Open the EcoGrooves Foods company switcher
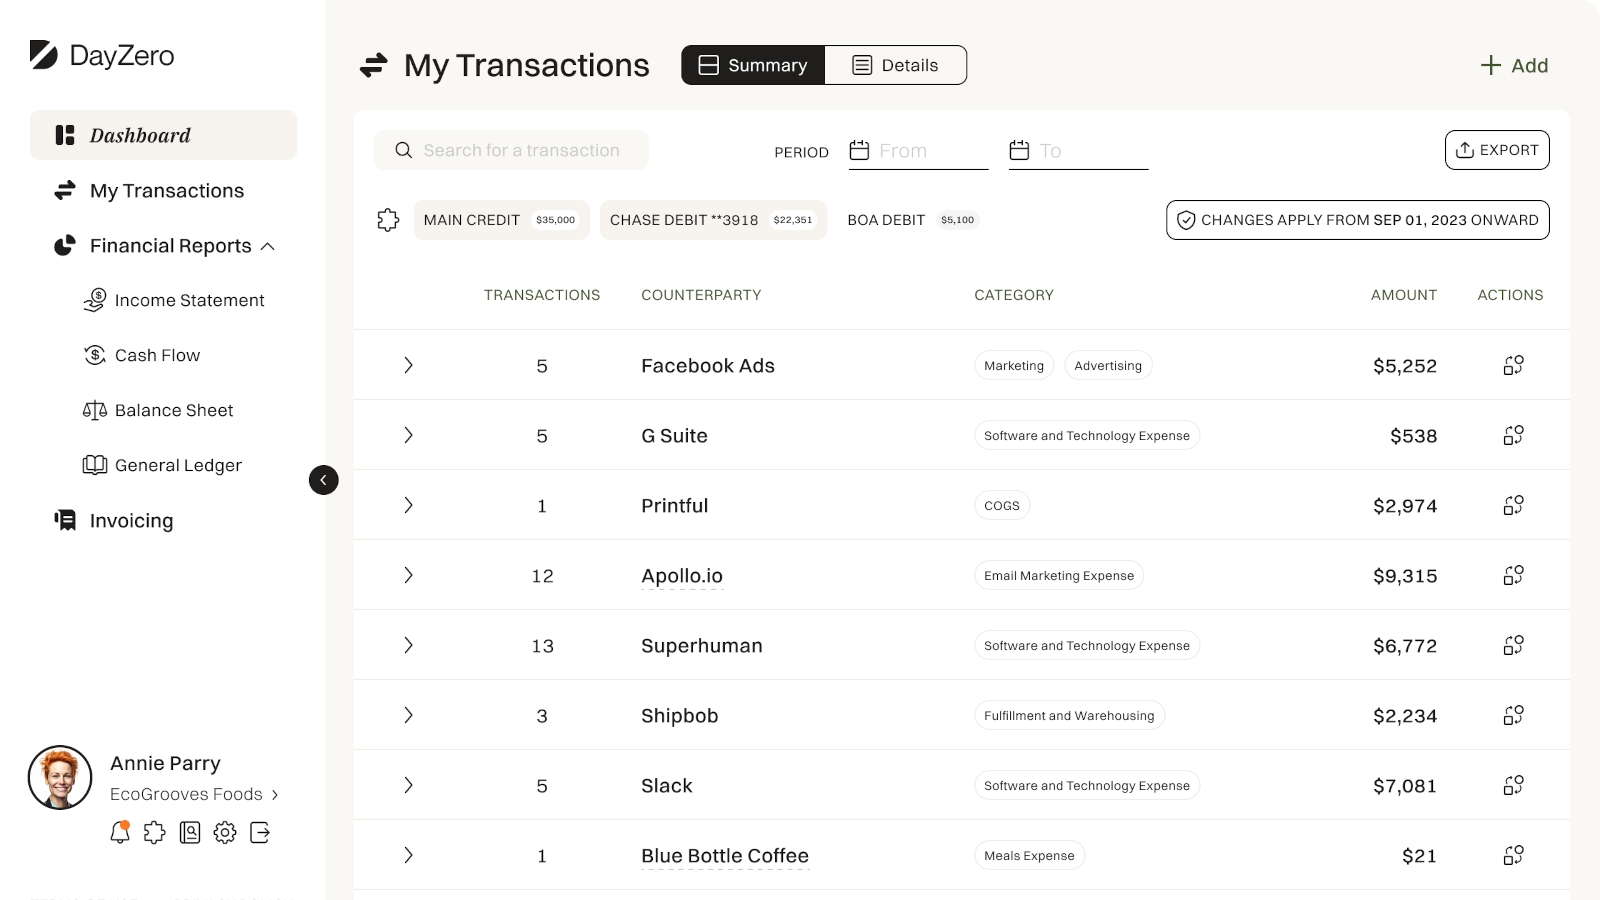Image resolution: width=1600 pixels, height=900 pixels. point(194,794)
